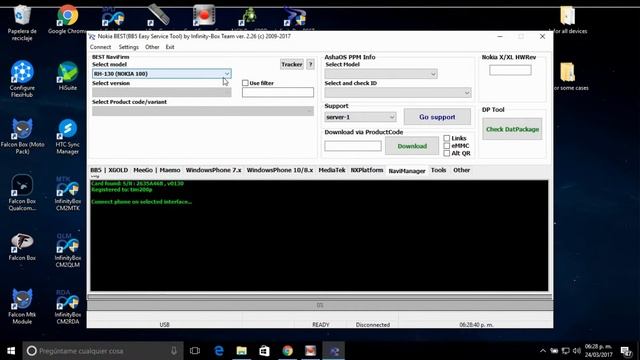Screen dimensions: 640x360
Task: Open InfinityBox CM2QLM desktop shortcut
Action: 67,250
